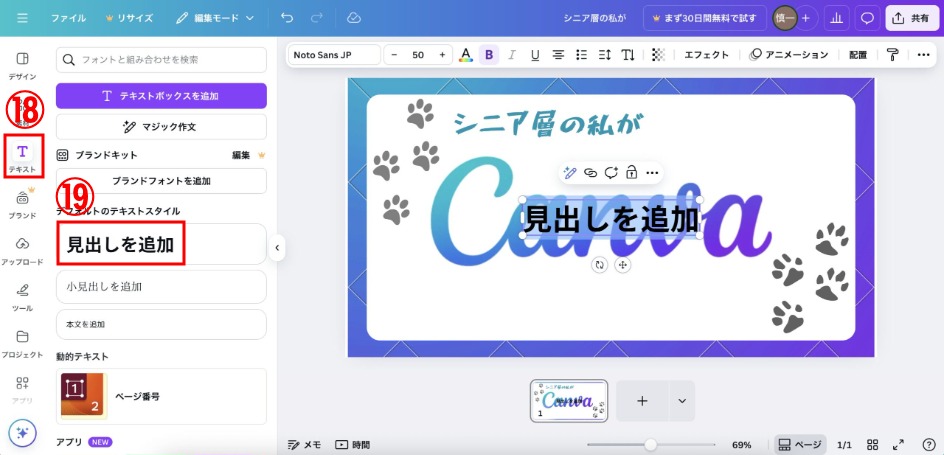The width and height of the screenshot is (944, 455).
Task: Open the アニメーション panel
Action: (789, 55)
